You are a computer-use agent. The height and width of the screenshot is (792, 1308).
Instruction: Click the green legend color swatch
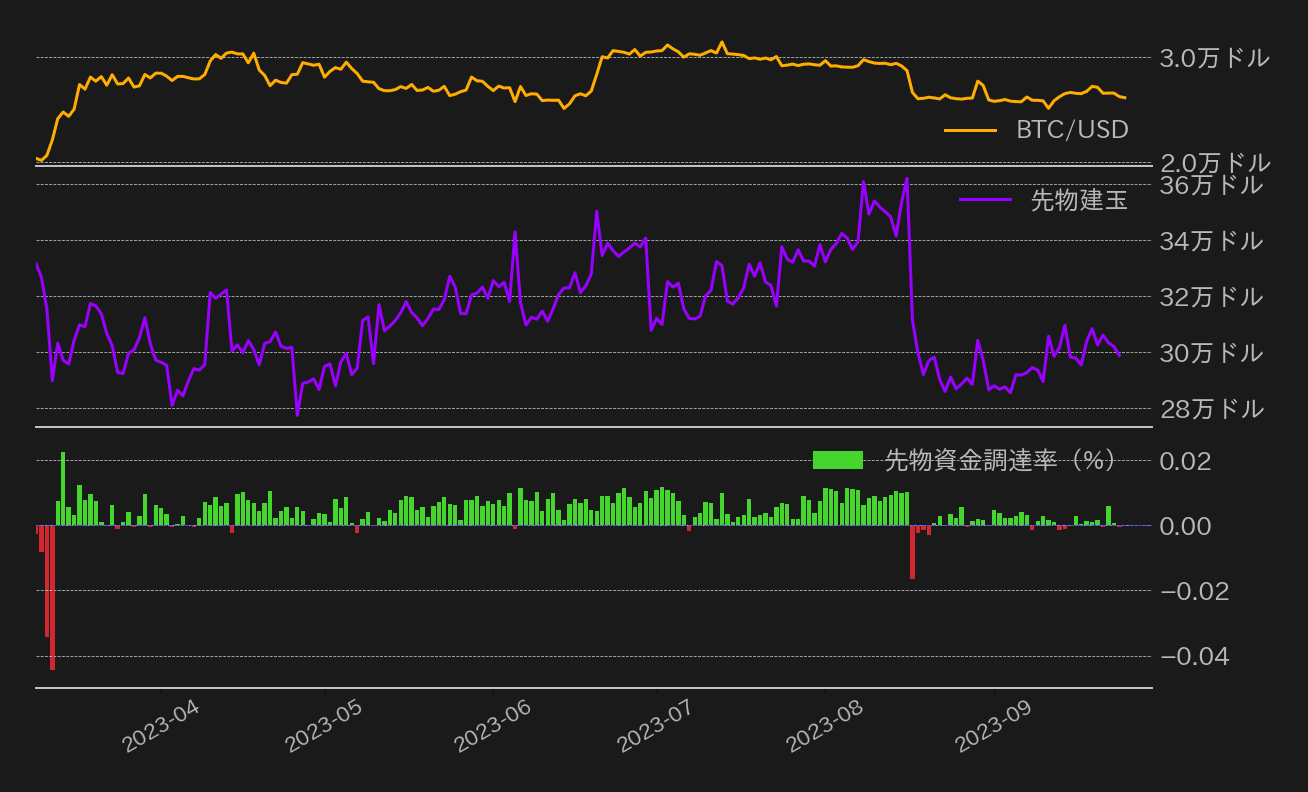click(838, 460)
